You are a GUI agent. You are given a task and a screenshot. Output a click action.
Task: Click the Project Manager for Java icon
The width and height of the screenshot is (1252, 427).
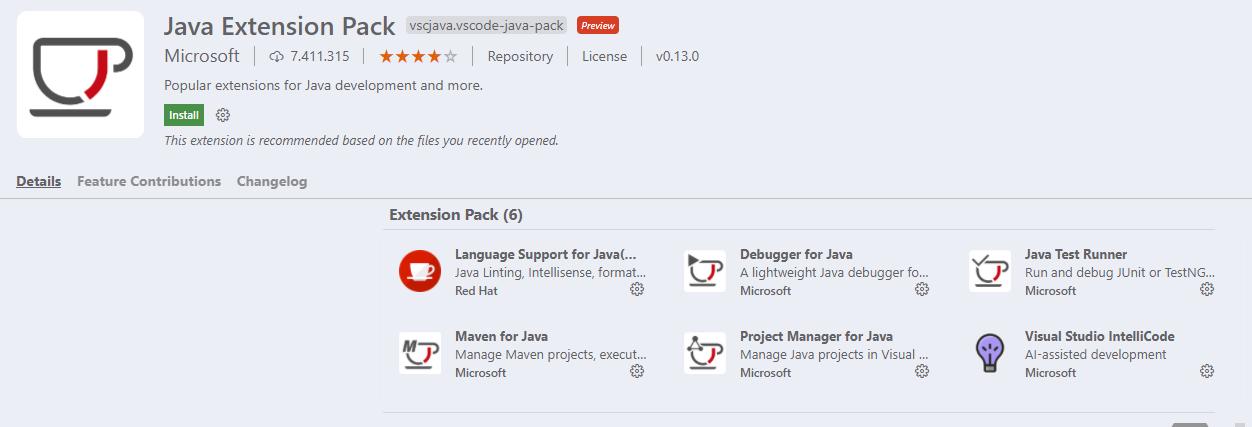click(x=705, y=353)
